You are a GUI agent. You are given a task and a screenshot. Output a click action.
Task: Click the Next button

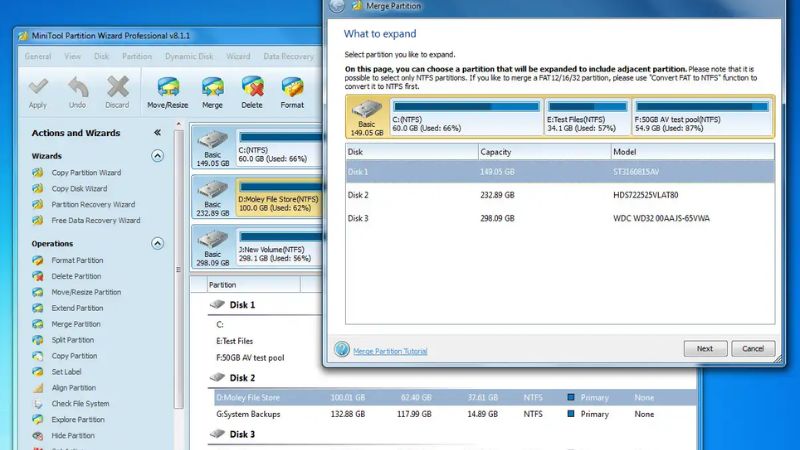pyautogui.click(x=705, y=348)
